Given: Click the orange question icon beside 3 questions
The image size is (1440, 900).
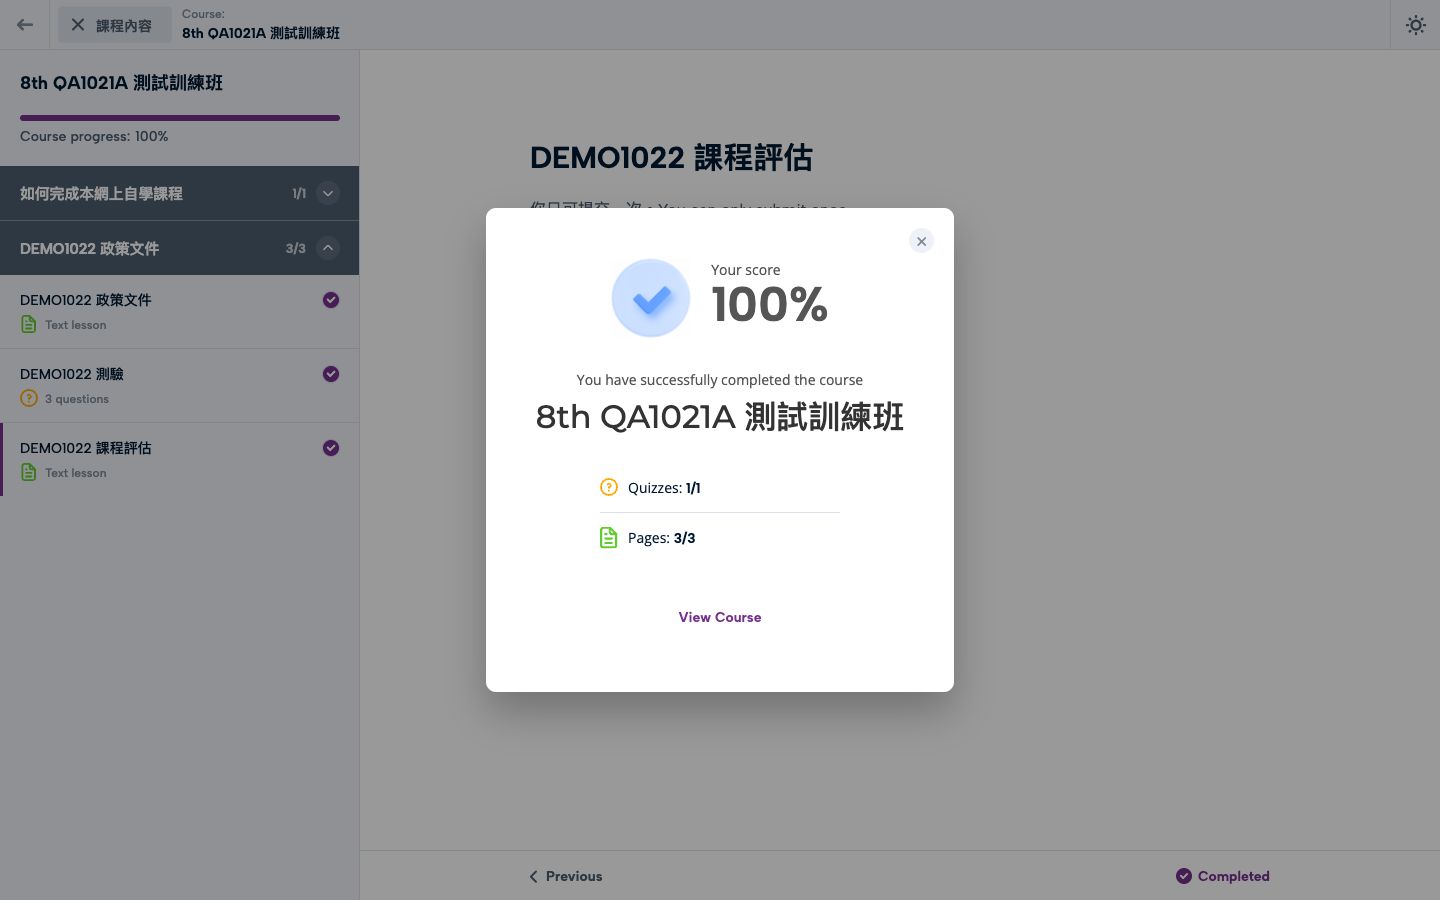Looking at the screenshot, I should pyautogui.click(x=29, y=398).
